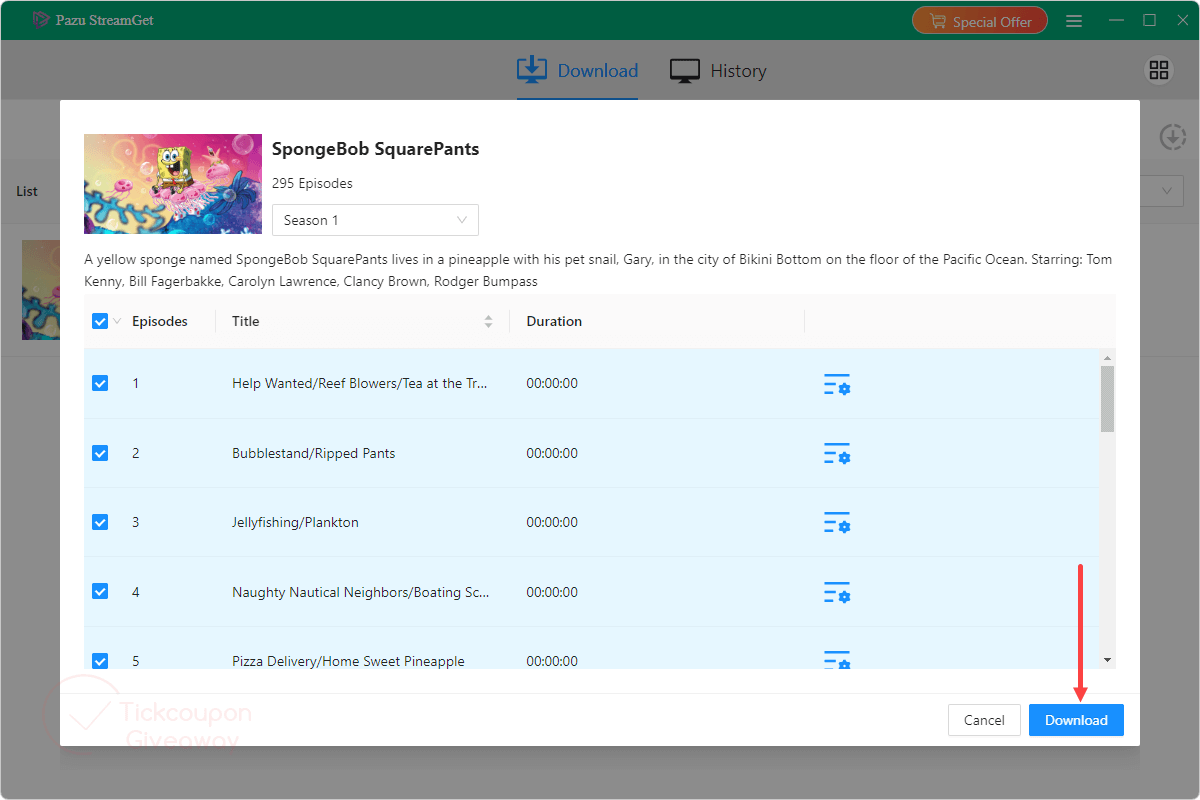Click the scrollbar down arrow
This screenshot has height=800, width=1200.
1107,660
